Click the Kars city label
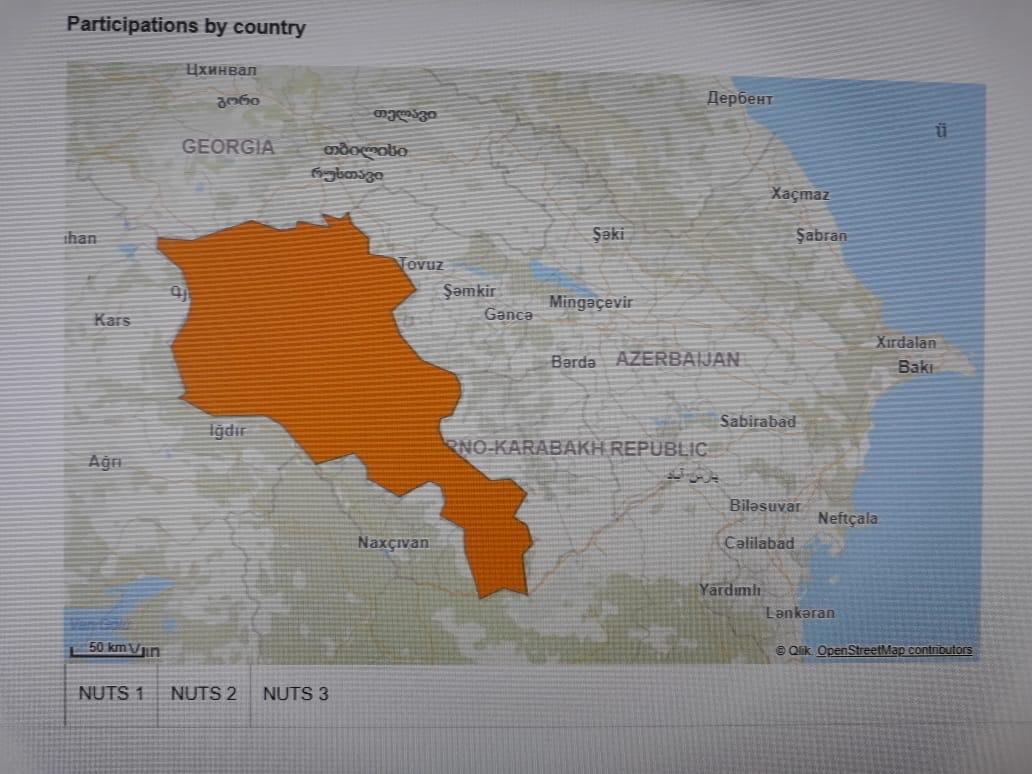This screenshot has height=774, width=1032. point(112,320)
